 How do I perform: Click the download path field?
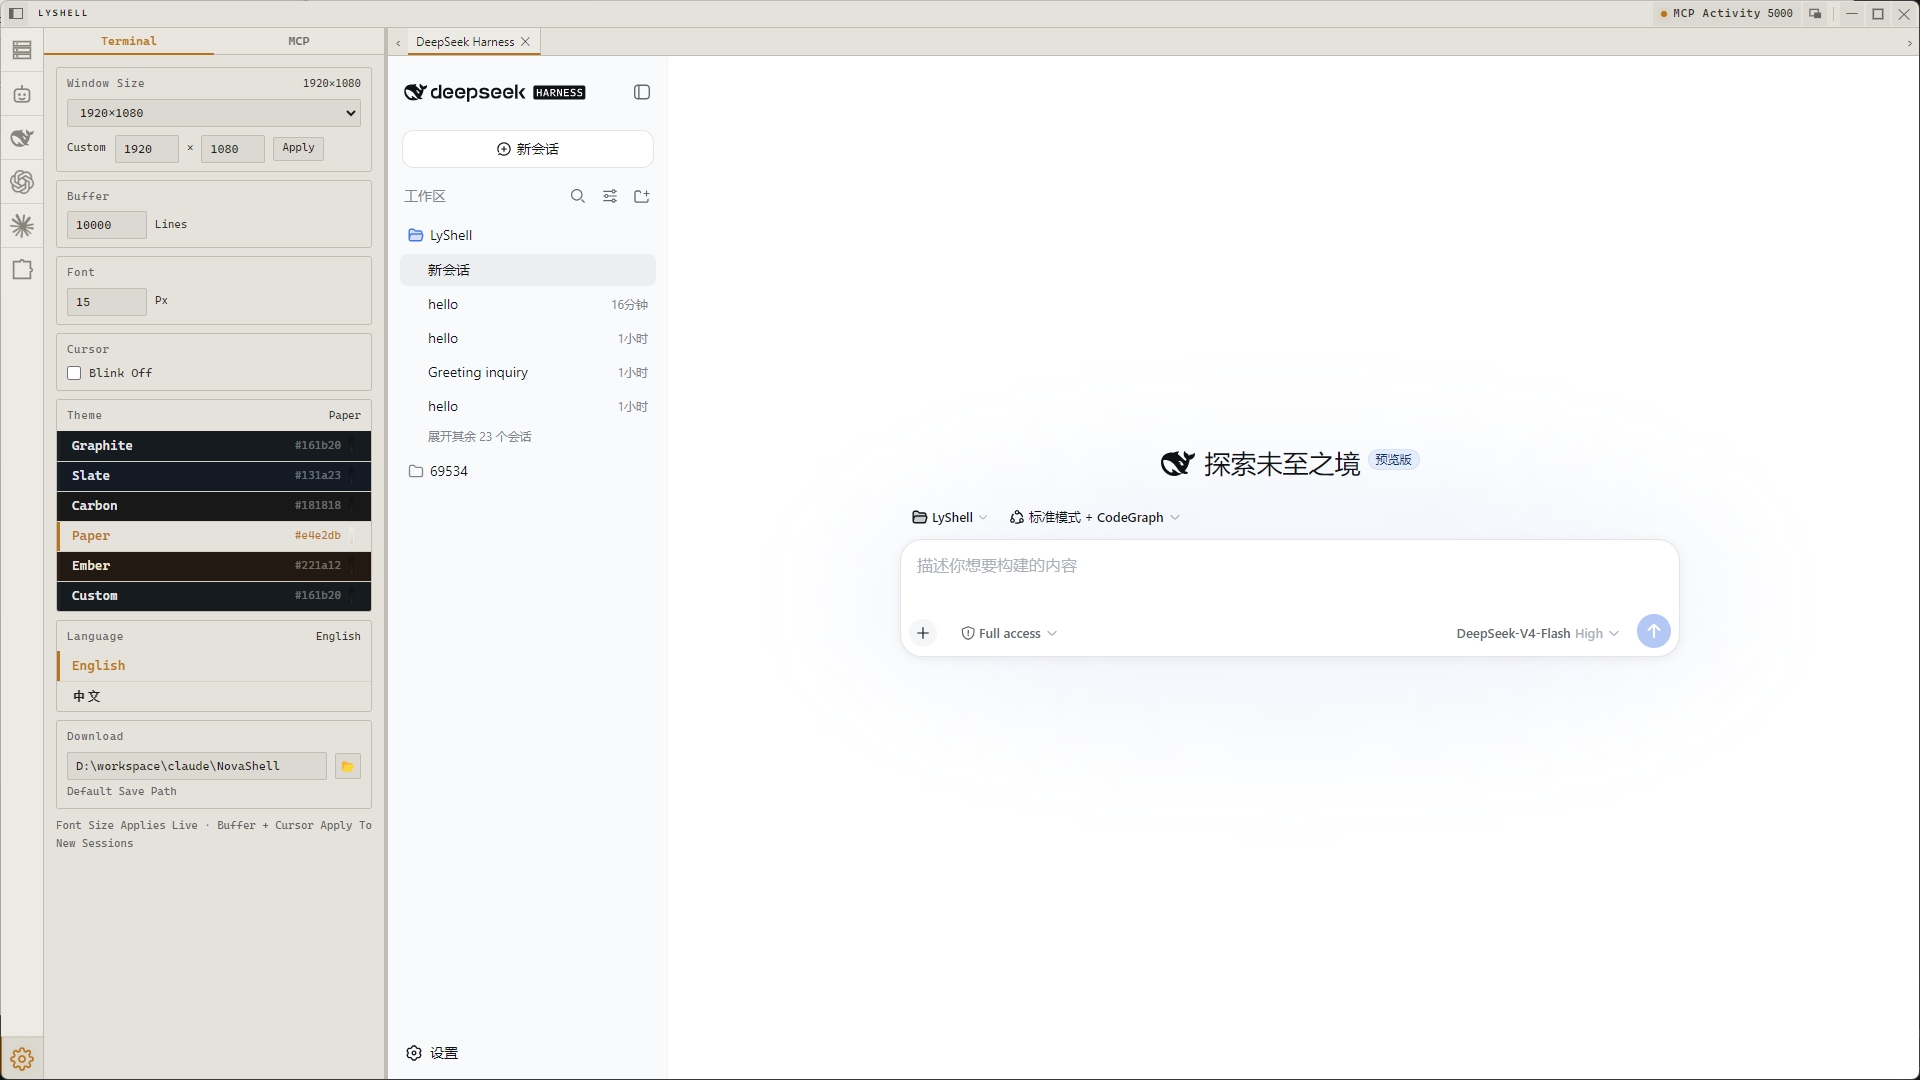click(x=197, y=766)
